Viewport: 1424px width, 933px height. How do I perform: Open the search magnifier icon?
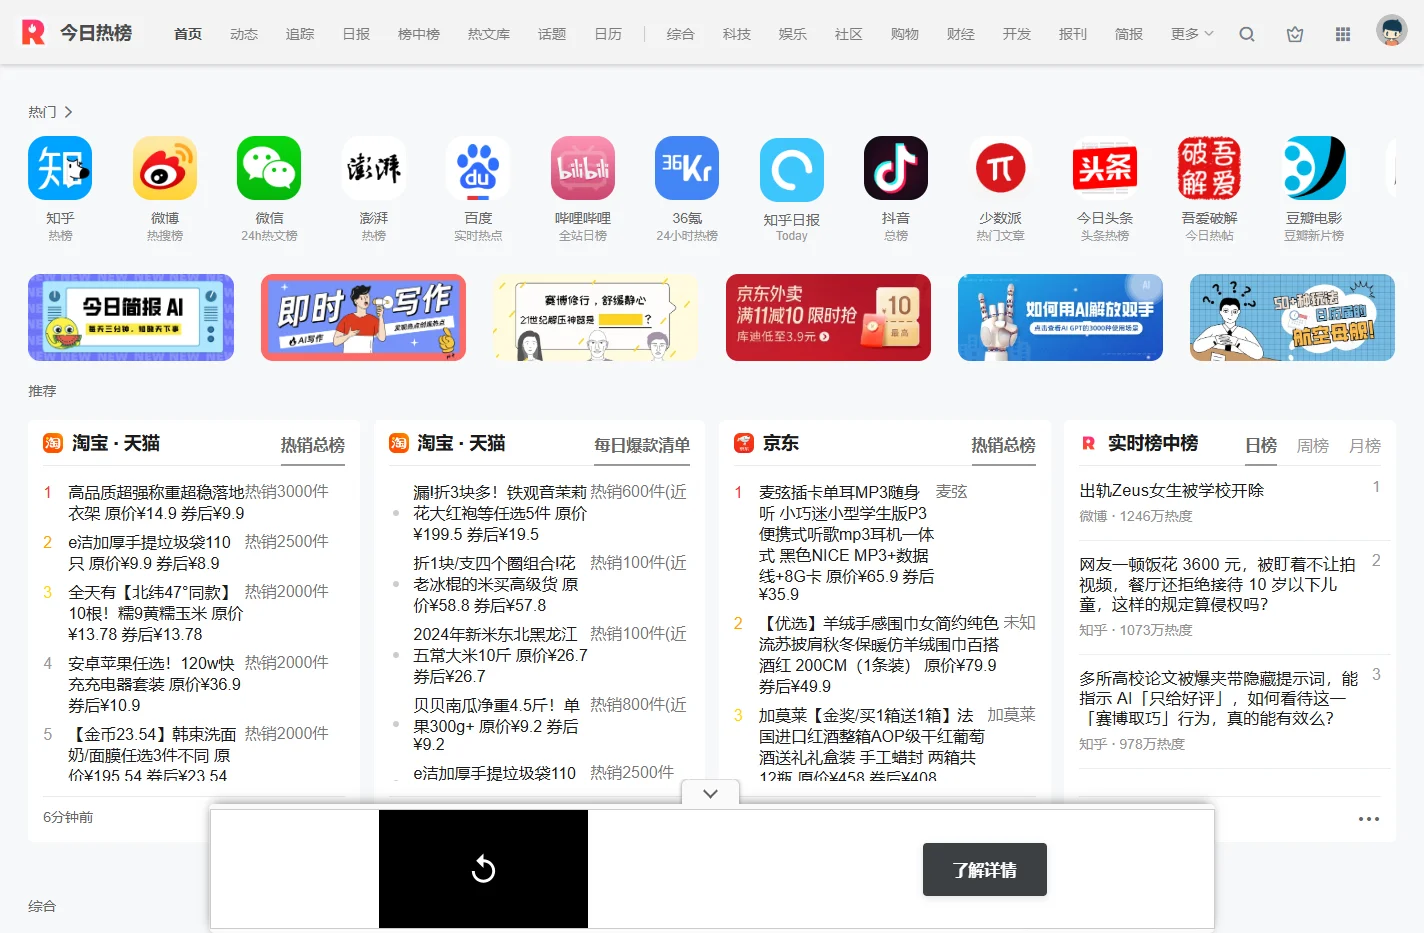pyautogui.click(x=1247, y=34)
